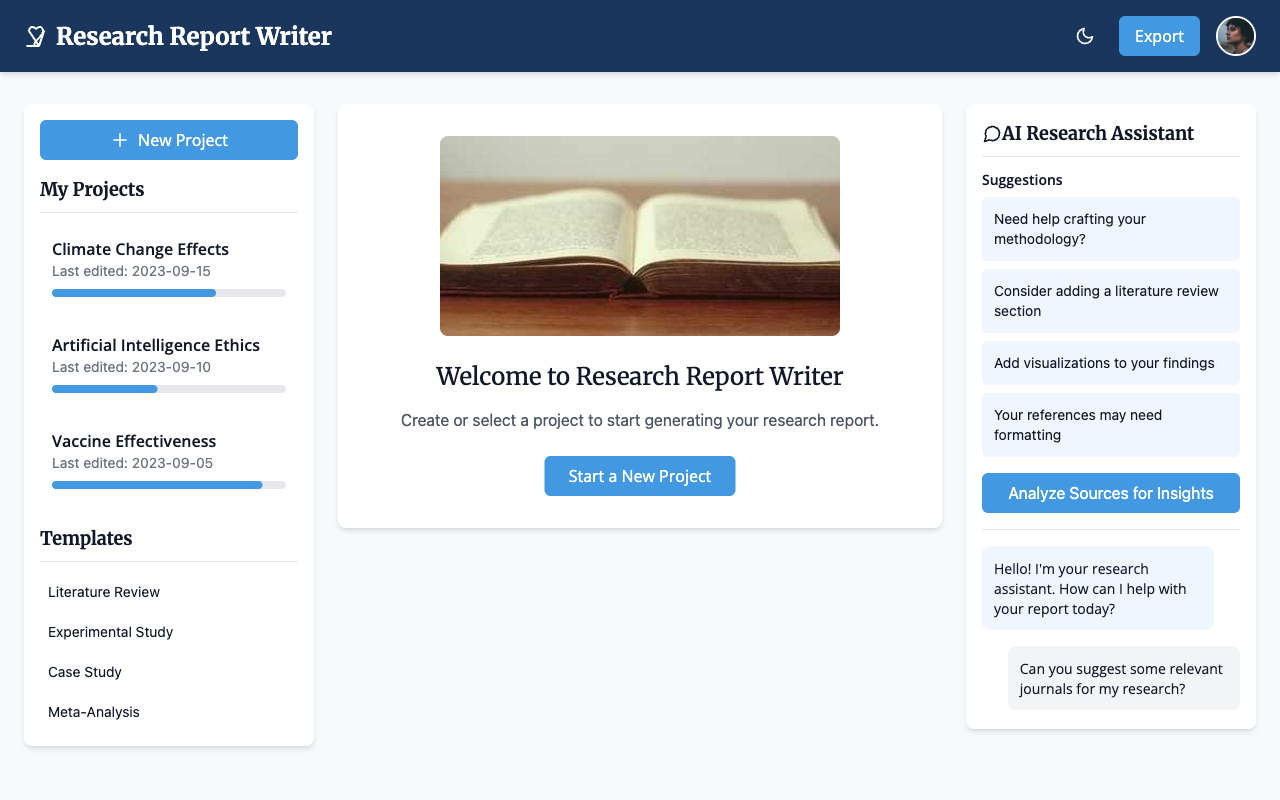1280x800 pixels.
Task: Select the methodology help suggestion
Action: (1110, 228)
